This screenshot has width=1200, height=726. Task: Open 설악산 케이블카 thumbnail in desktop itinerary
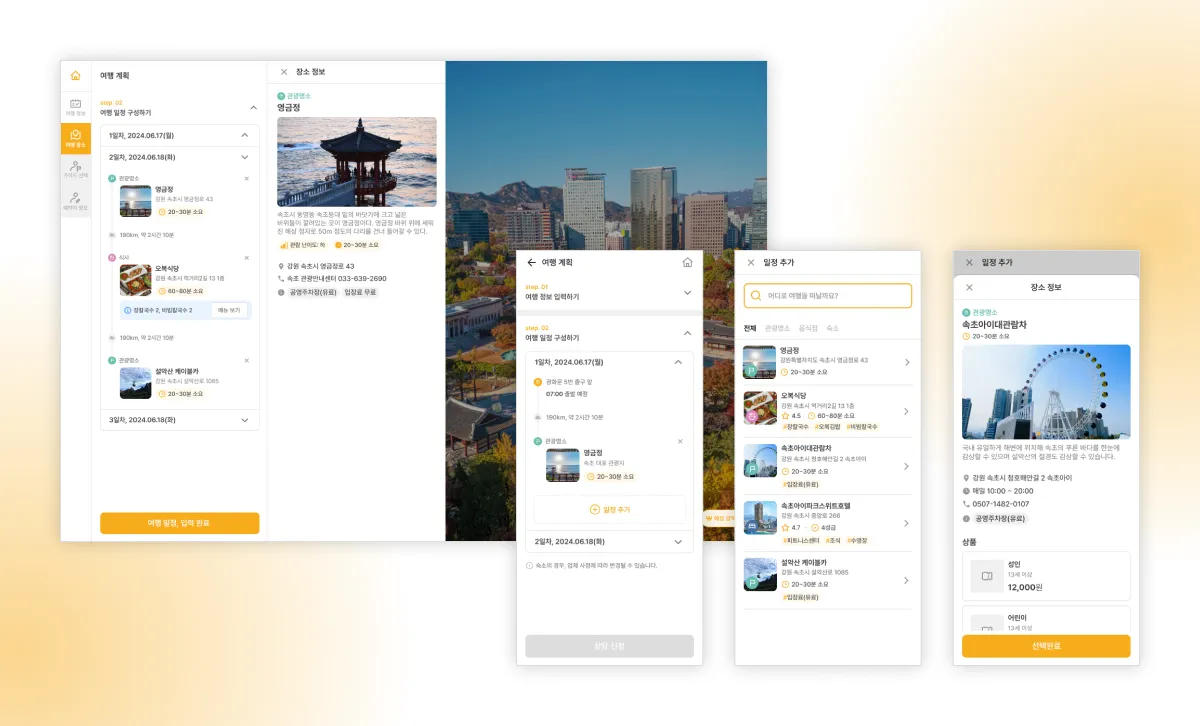(136, 383)
